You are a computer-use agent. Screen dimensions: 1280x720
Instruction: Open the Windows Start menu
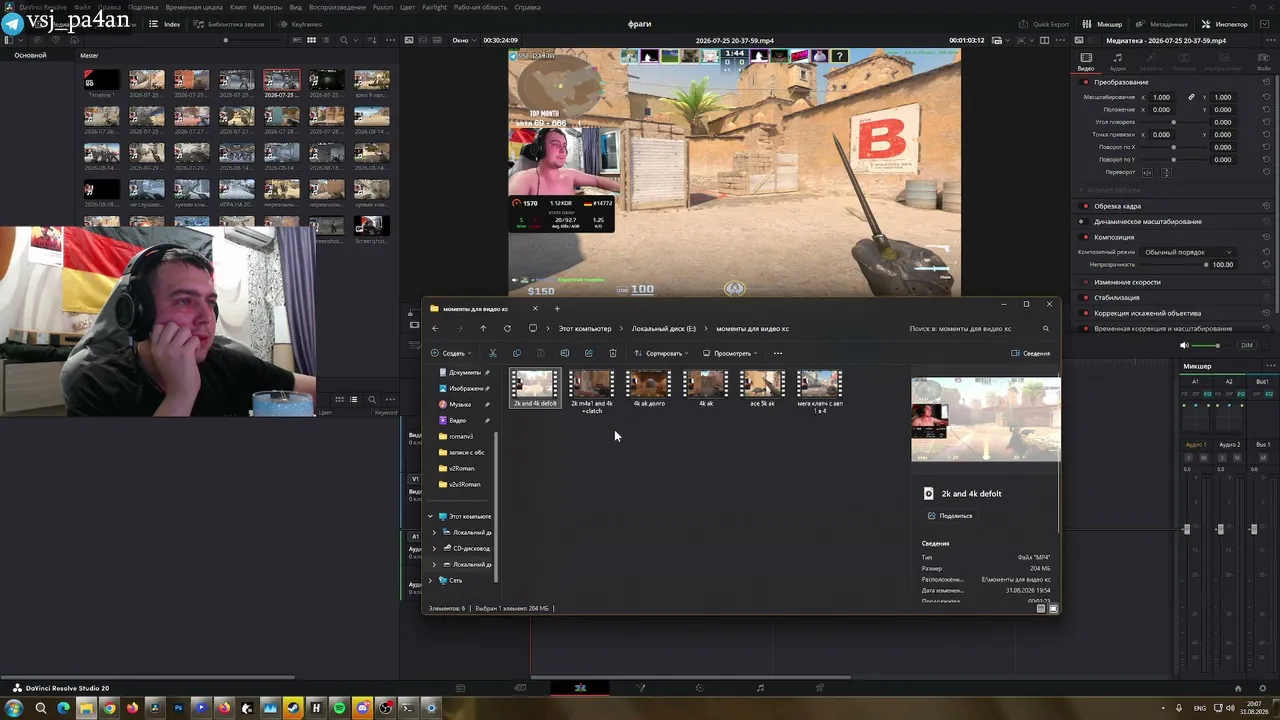coord(14,708)
